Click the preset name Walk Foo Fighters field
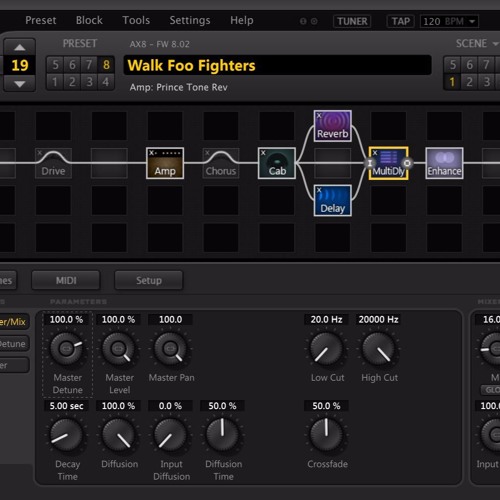 tap(278, 65)
